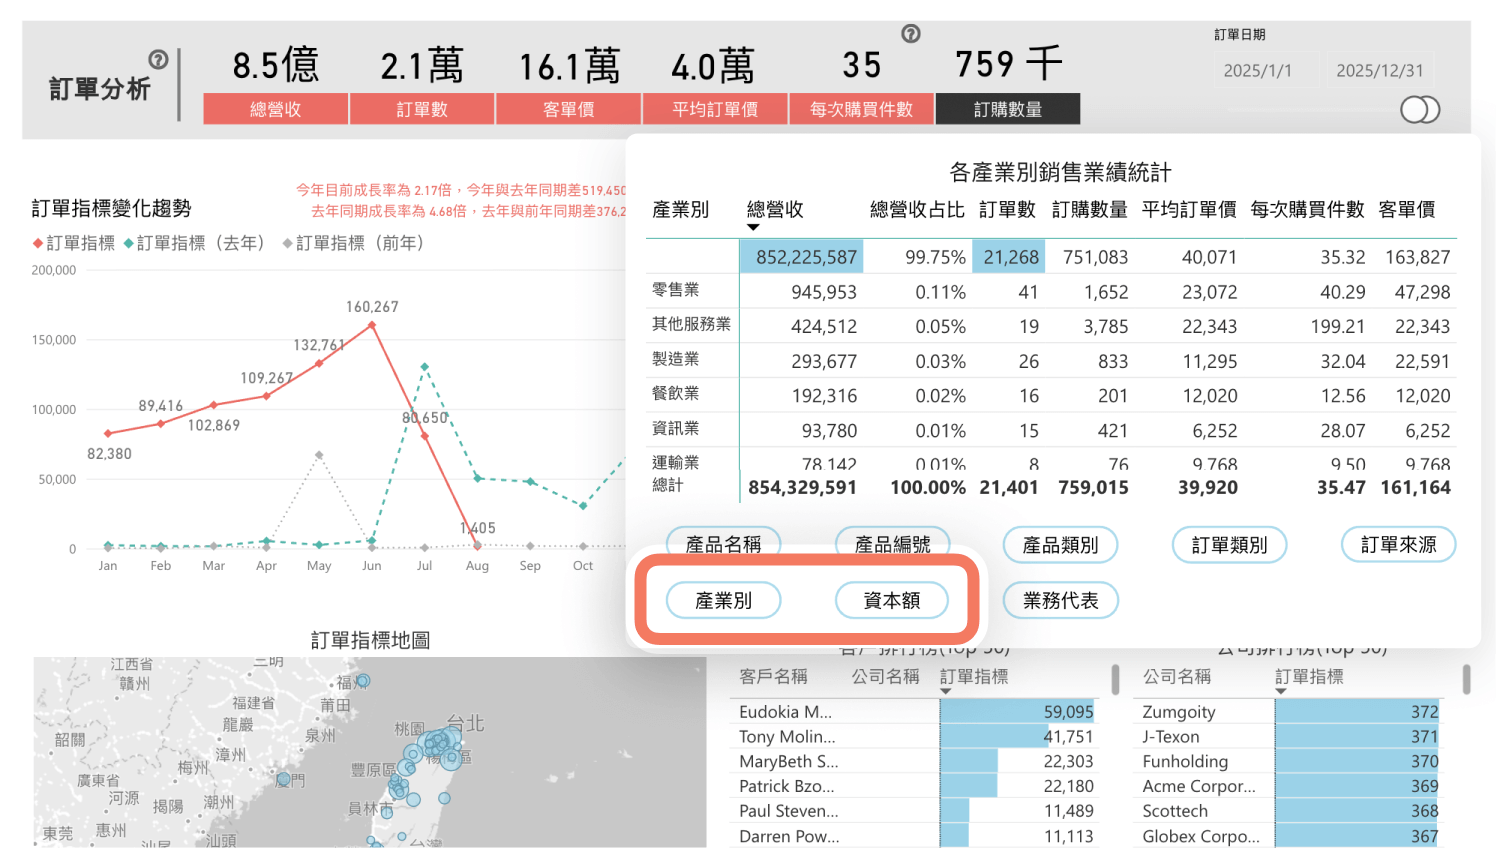Click the customer ranking table scrollbar

pyautogui.click(x=1115, y=680)
